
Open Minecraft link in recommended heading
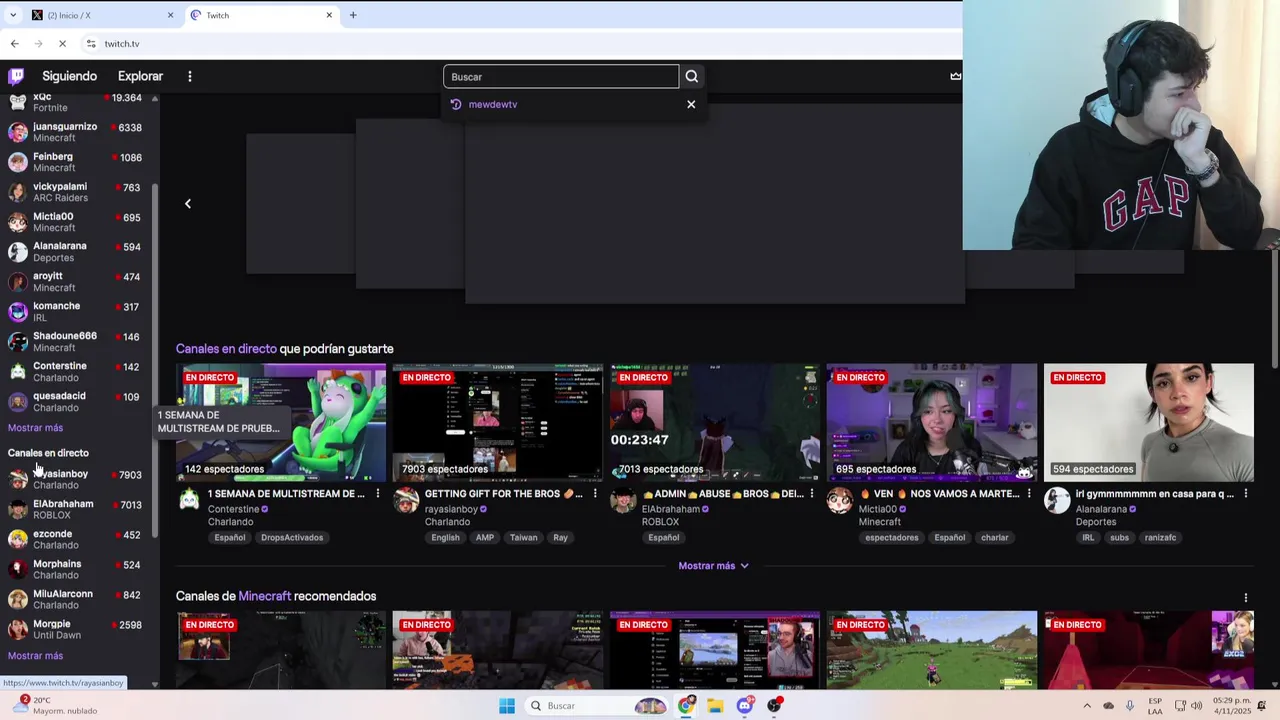pos(264,596)
